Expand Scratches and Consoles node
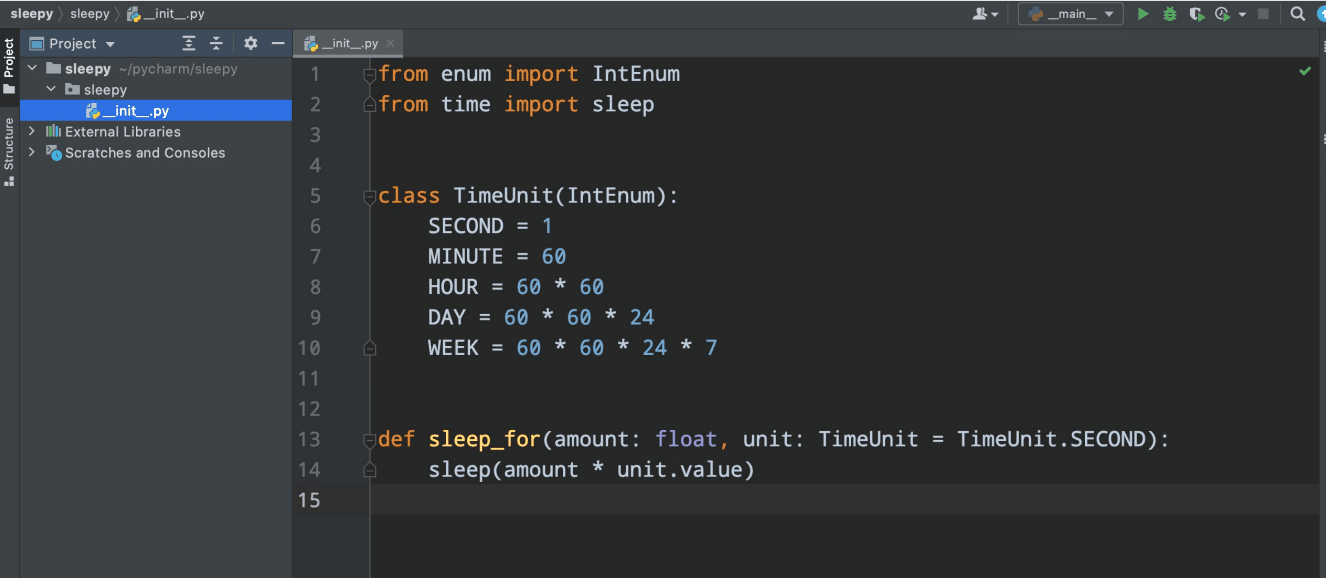The height and width of the screenshot is (578, 1326). 32,152
